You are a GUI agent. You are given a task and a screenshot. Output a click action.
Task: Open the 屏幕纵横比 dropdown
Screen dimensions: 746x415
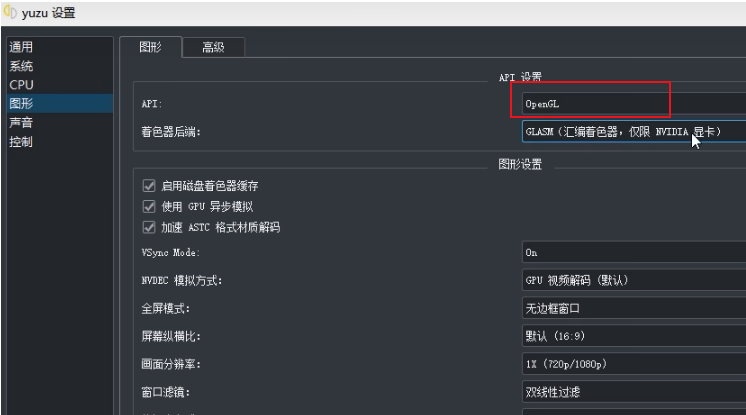tap(633, 335)
